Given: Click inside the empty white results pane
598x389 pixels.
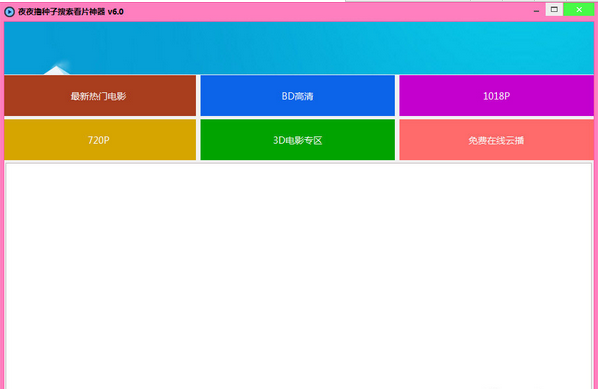Looking at the screenshot, I should 299,276.
